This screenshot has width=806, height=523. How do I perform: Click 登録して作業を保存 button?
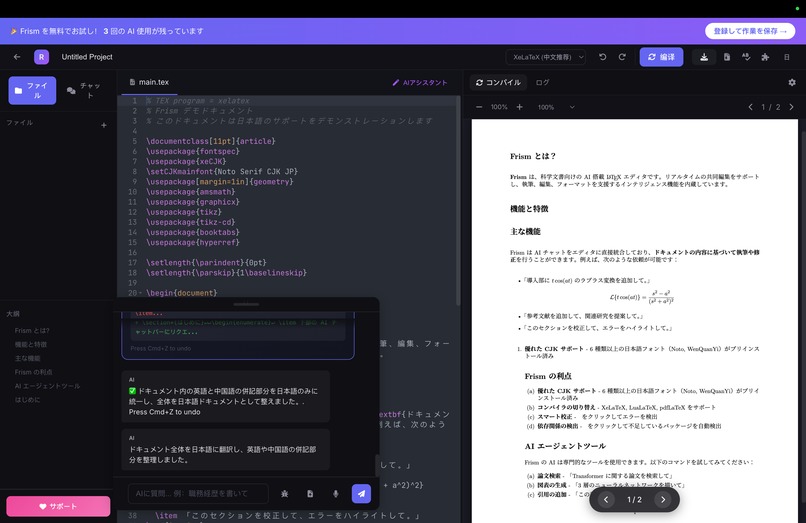point(750,31)
